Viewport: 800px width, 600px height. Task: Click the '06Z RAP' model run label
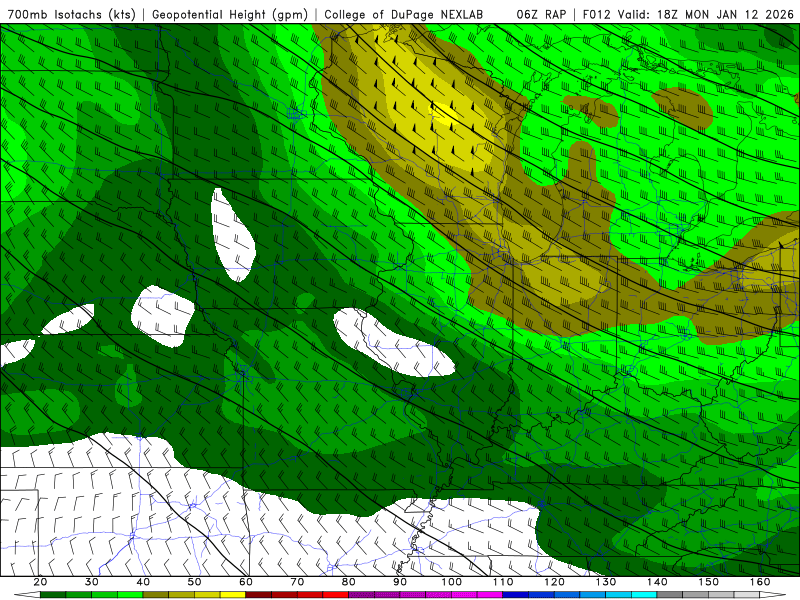[541, 14]
